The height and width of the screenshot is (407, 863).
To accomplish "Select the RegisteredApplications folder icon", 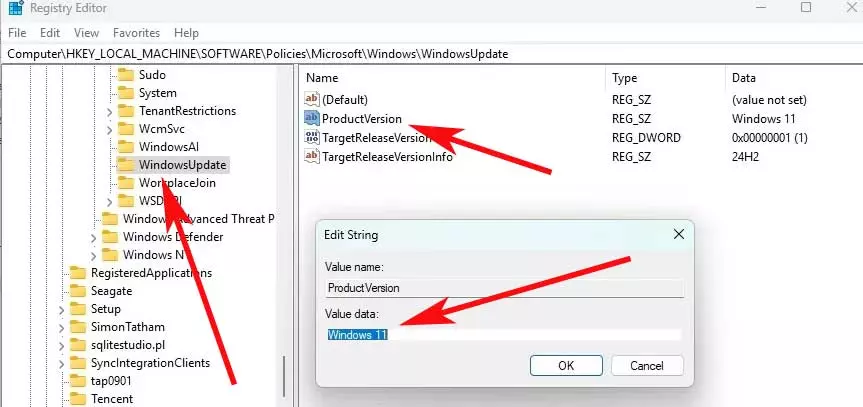I will (78, 273).
